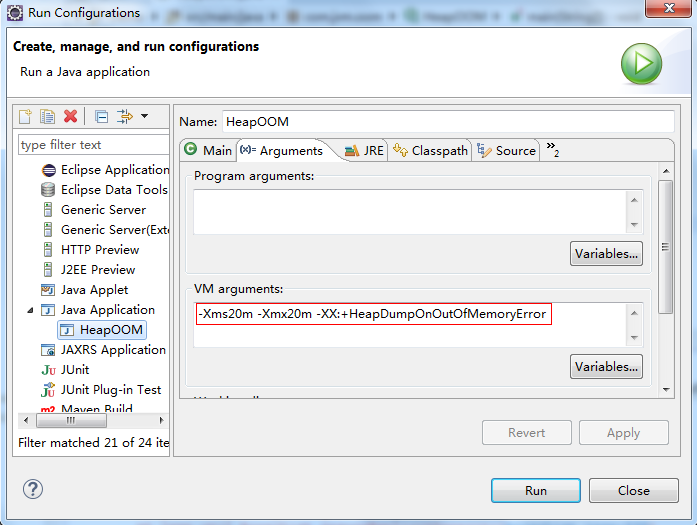This screenshot has height=525, width=697.
Task: Click the Generic Server(External) icon
Action: pyautogui.click(x=48, y=229)
